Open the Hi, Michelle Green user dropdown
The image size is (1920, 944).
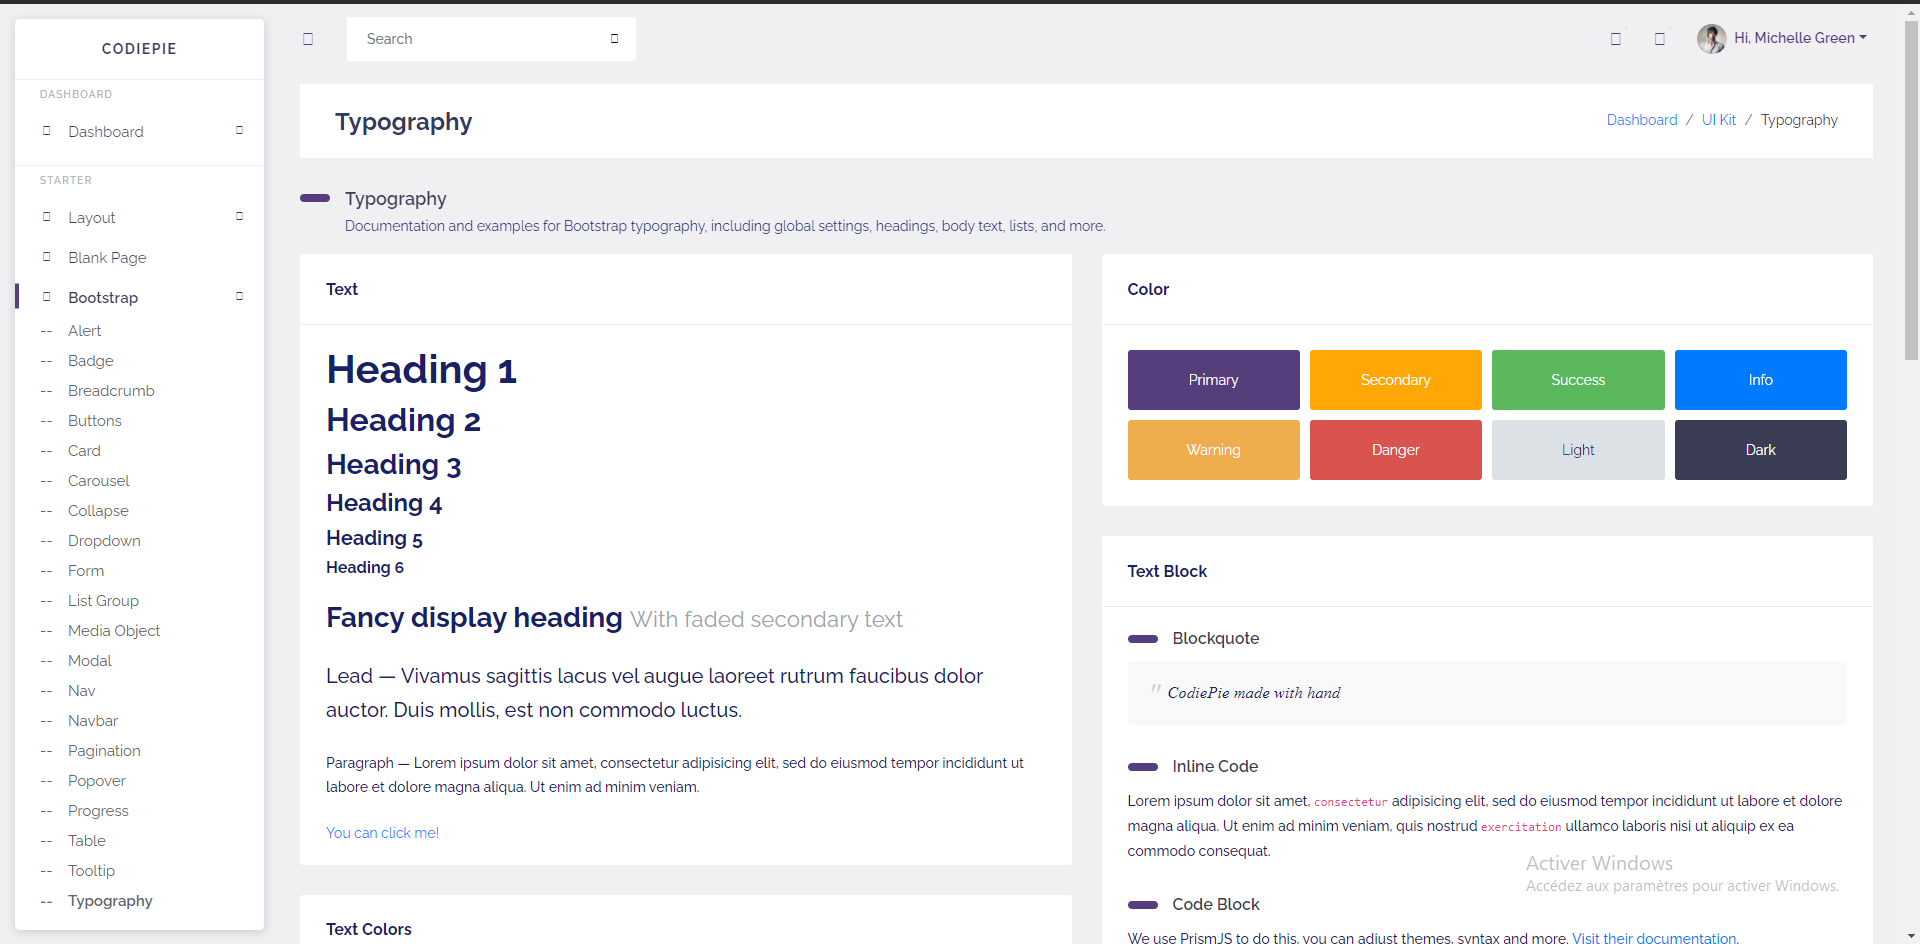click(x=1800, y=38)
